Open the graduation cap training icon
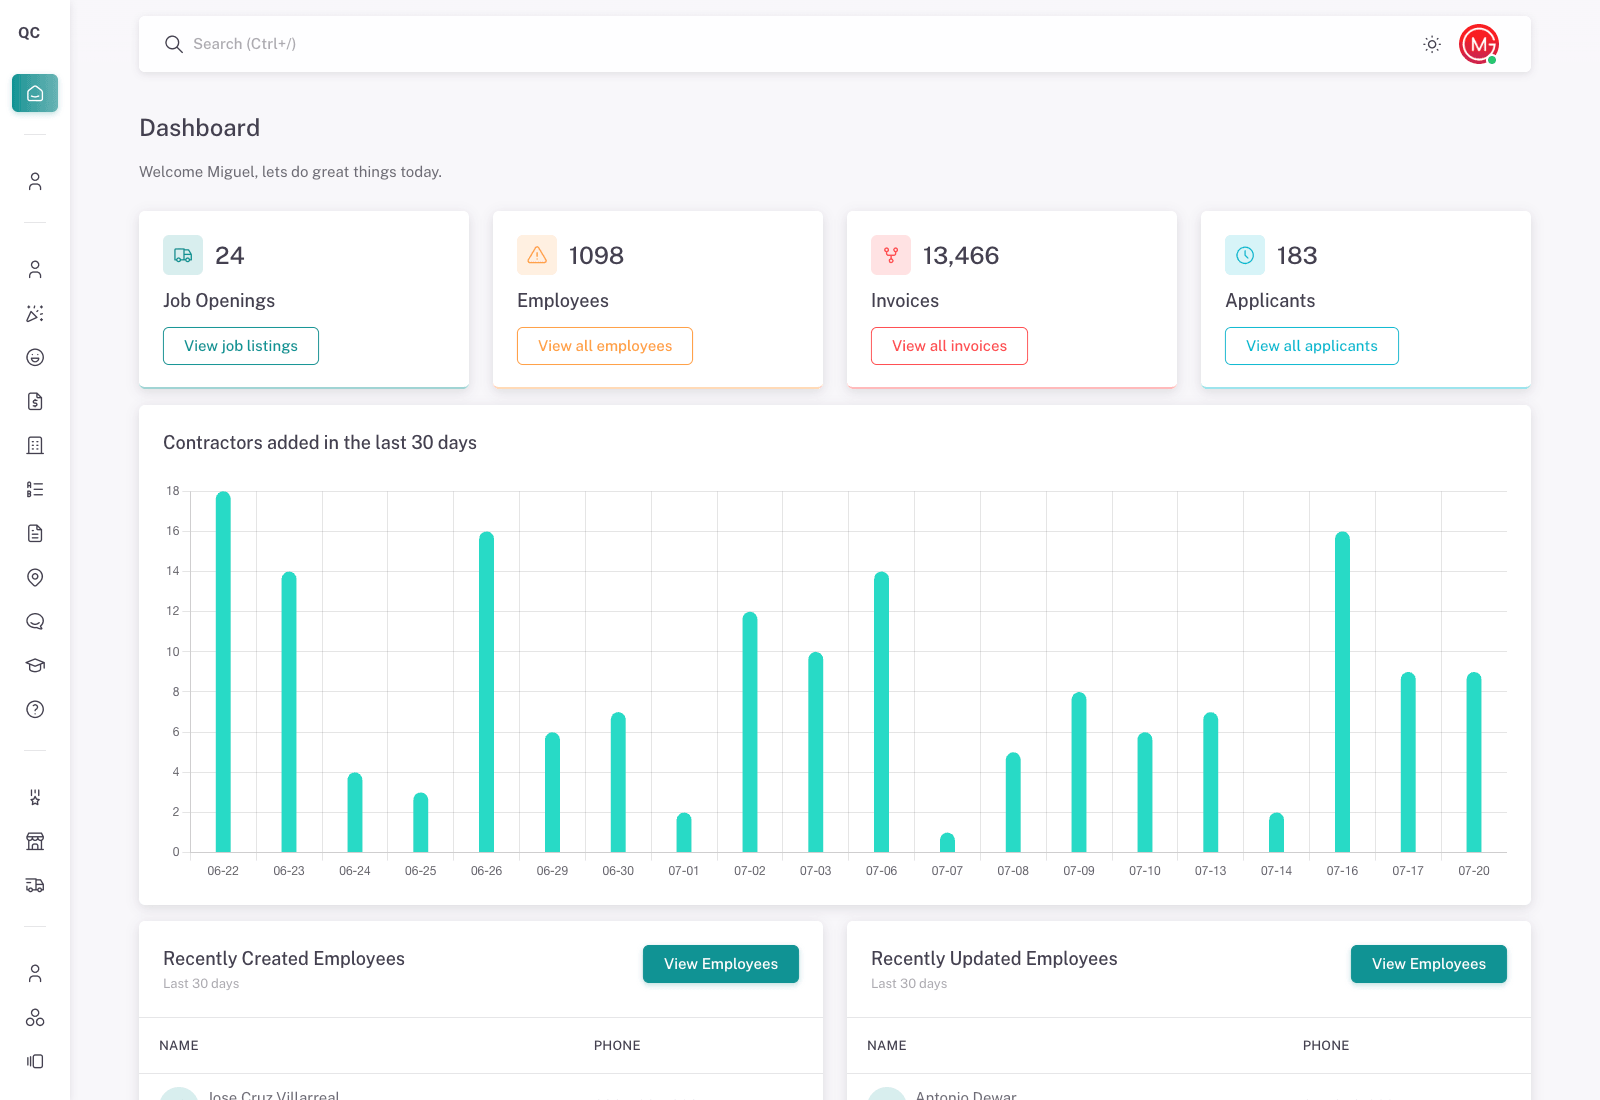 tap(35, 665)
